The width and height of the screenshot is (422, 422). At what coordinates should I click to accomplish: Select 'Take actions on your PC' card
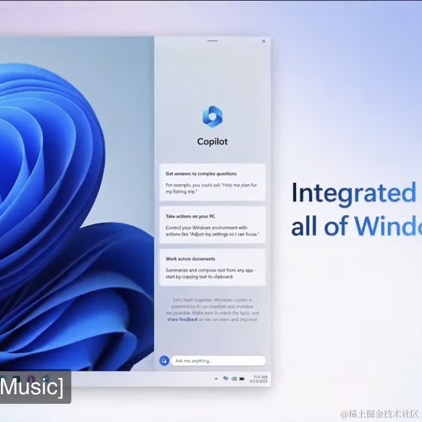212,225
